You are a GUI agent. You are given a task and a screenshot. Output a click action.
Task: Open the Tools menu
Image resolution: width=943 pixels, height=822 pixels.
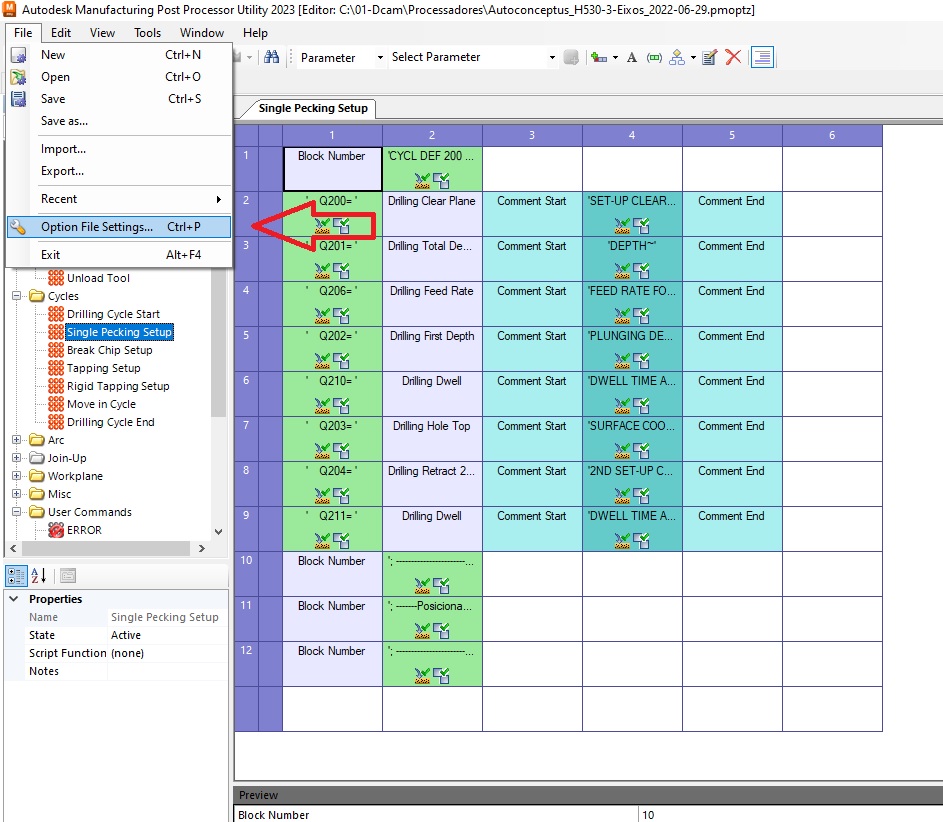tap(147, 32)
